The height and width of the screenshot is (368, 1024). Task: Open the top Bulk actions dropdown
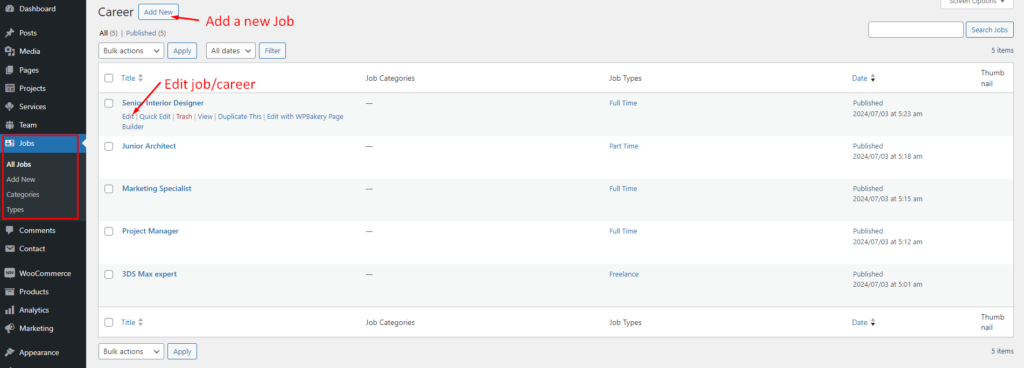[x=131, y=50]
